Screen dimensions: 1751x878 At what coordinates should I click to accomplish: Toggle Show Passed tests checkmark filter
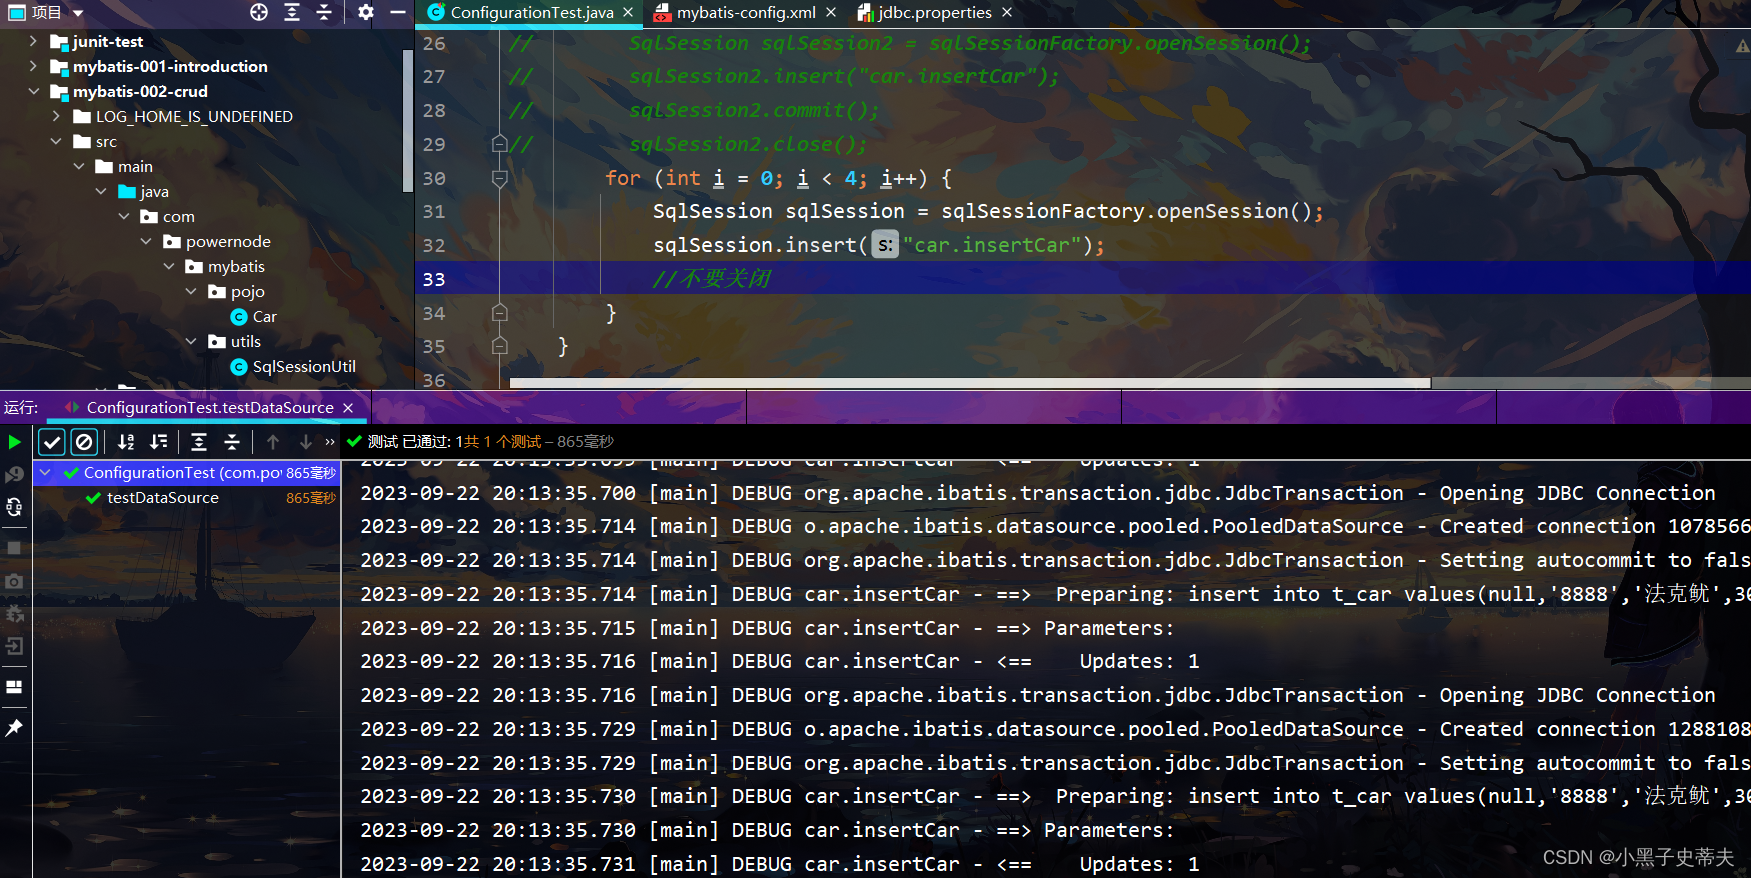[52, 441]
